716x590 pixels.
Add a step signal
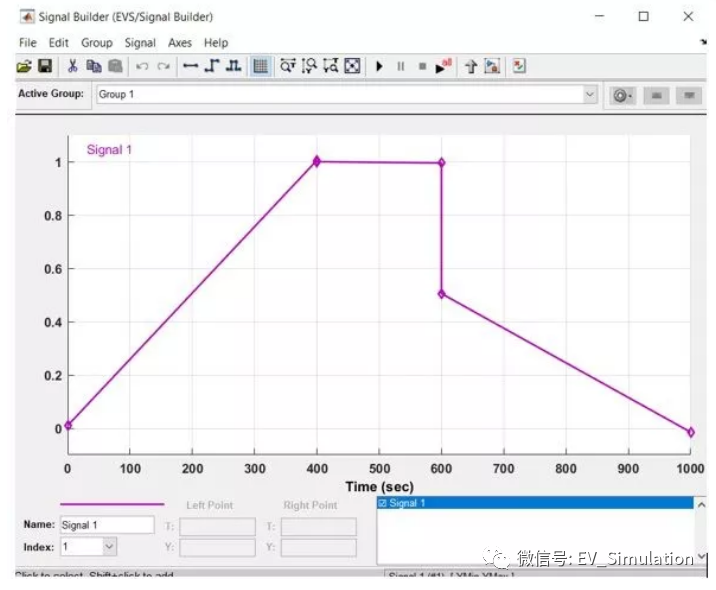tap(212, 67)
